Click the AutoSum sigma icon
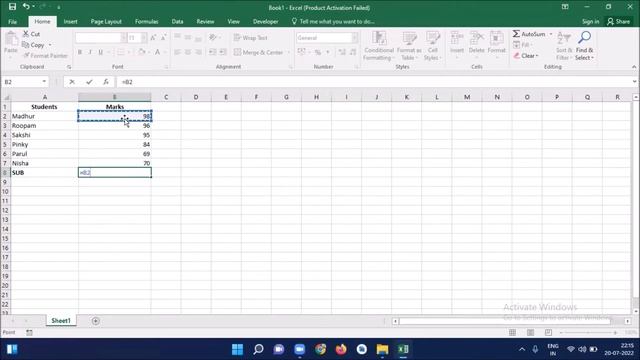 point(516,34)
